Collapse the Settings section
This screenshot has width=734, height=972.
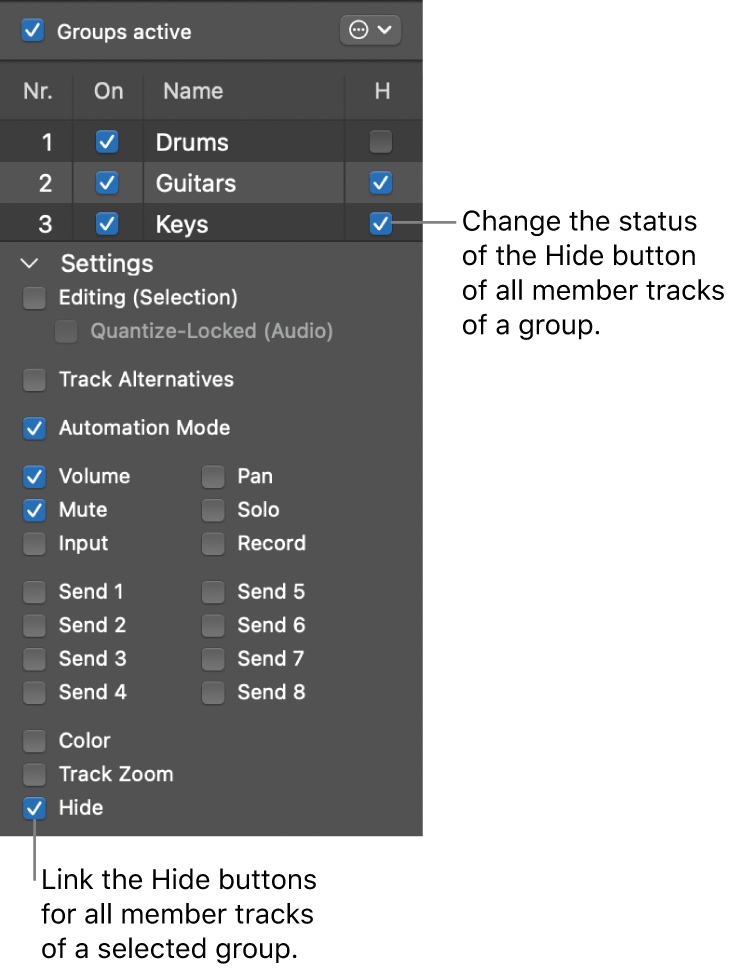(x=28, y=263)
